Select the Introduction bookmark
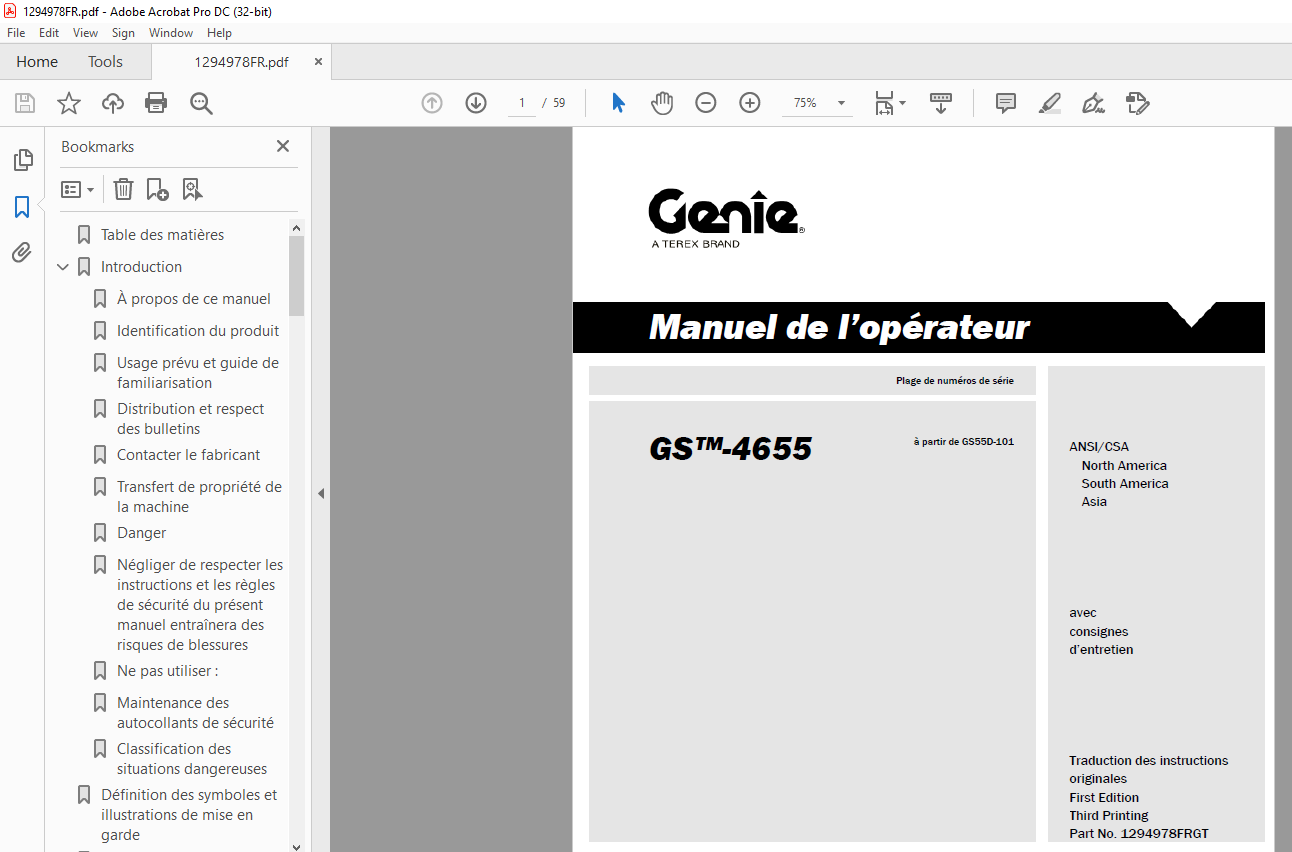This screenshot has height=852, width=1292. [141, 267]
